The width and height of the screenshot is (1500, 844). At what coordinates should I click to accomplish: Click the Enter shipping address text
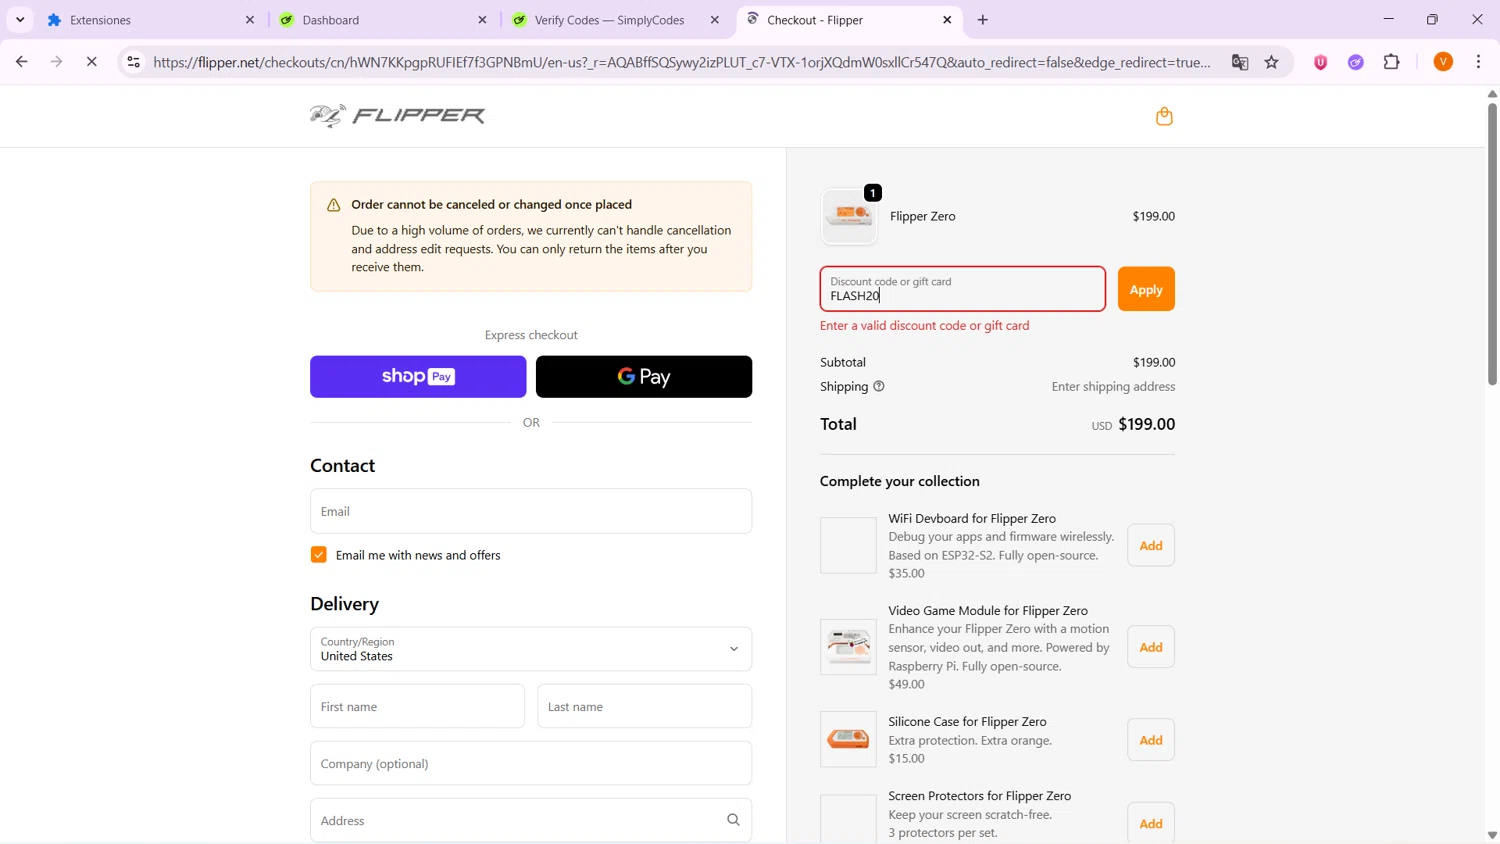[1113, 387]
